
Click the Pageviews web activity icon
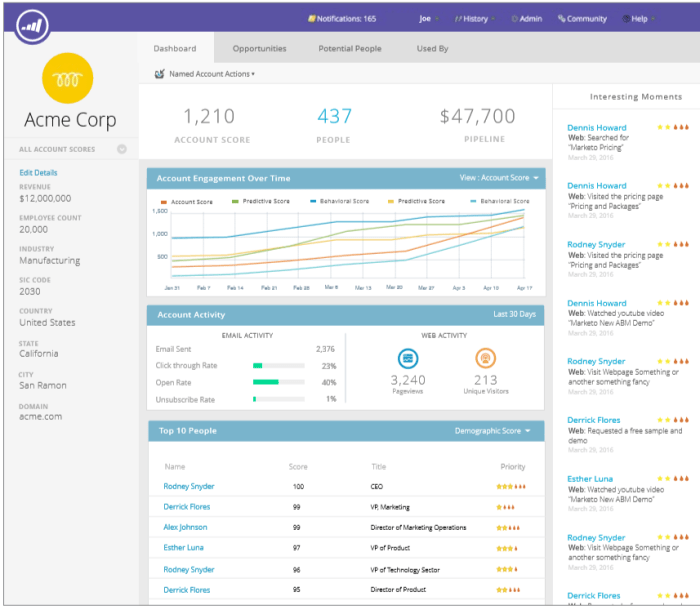pos(407,358)
